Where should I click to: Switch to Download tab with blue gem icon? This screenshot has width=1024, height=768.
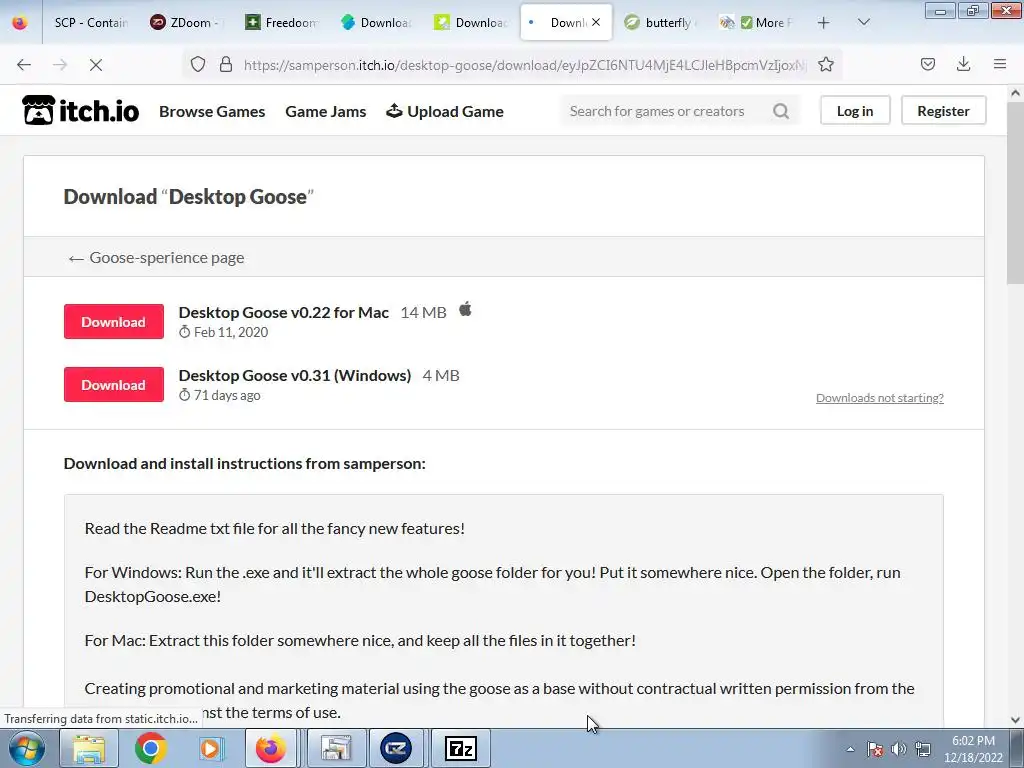point(376,22)
